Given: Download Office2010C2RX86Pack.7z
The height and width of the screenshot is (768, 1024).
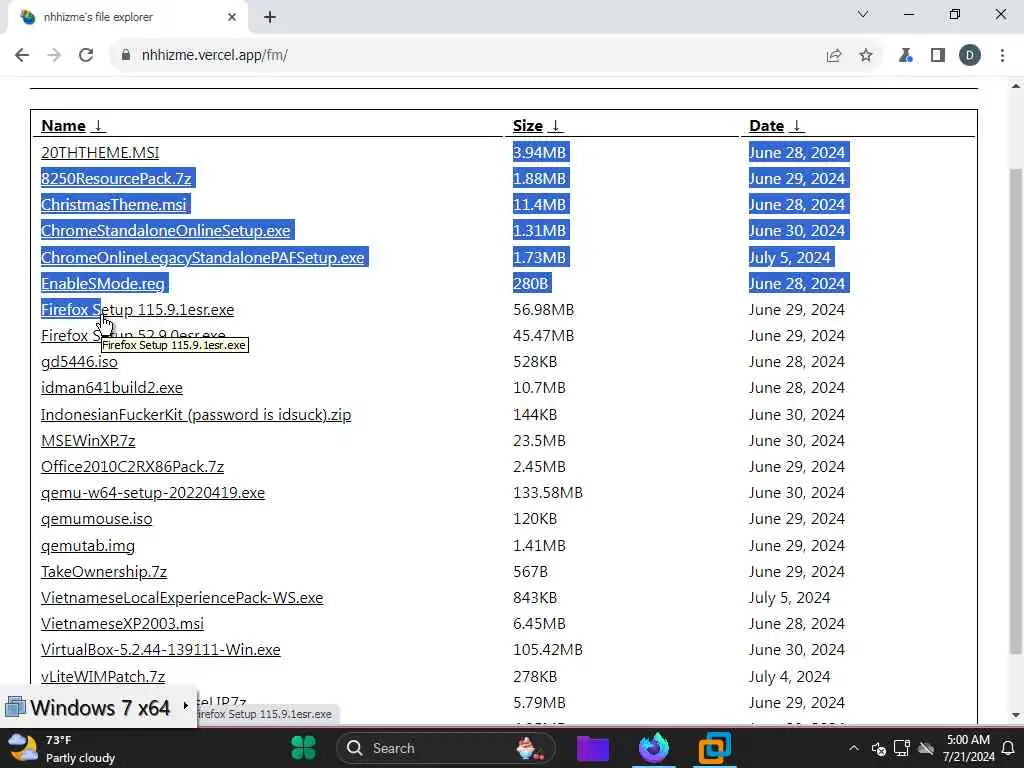Looking at the screenshot, I should (x=133, y=467).
